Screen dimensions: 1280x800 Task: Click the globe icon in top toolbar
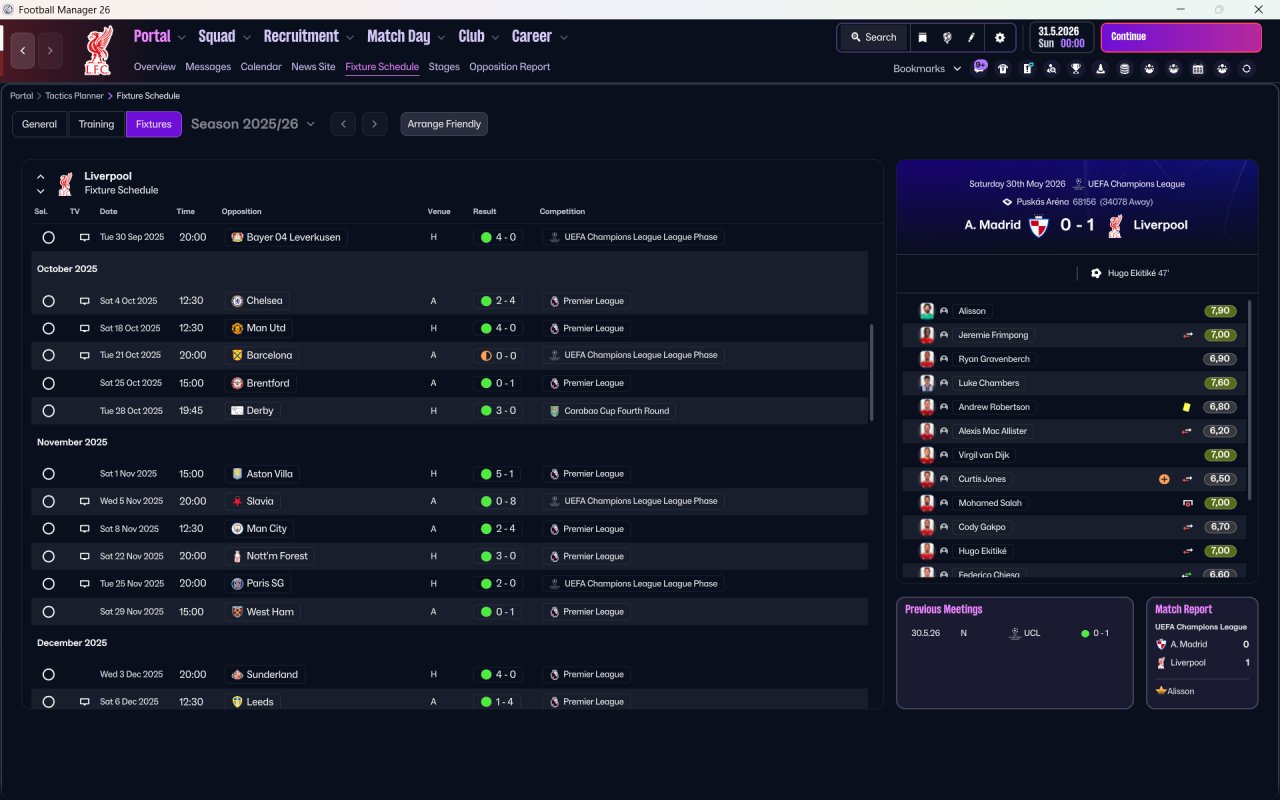click(946, 37)
